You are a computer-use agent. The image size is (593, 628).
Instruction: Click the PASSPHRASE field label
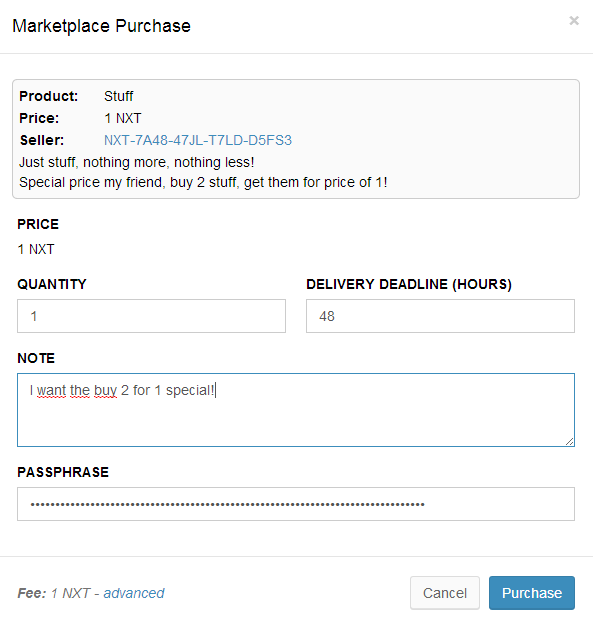point(63,472)
